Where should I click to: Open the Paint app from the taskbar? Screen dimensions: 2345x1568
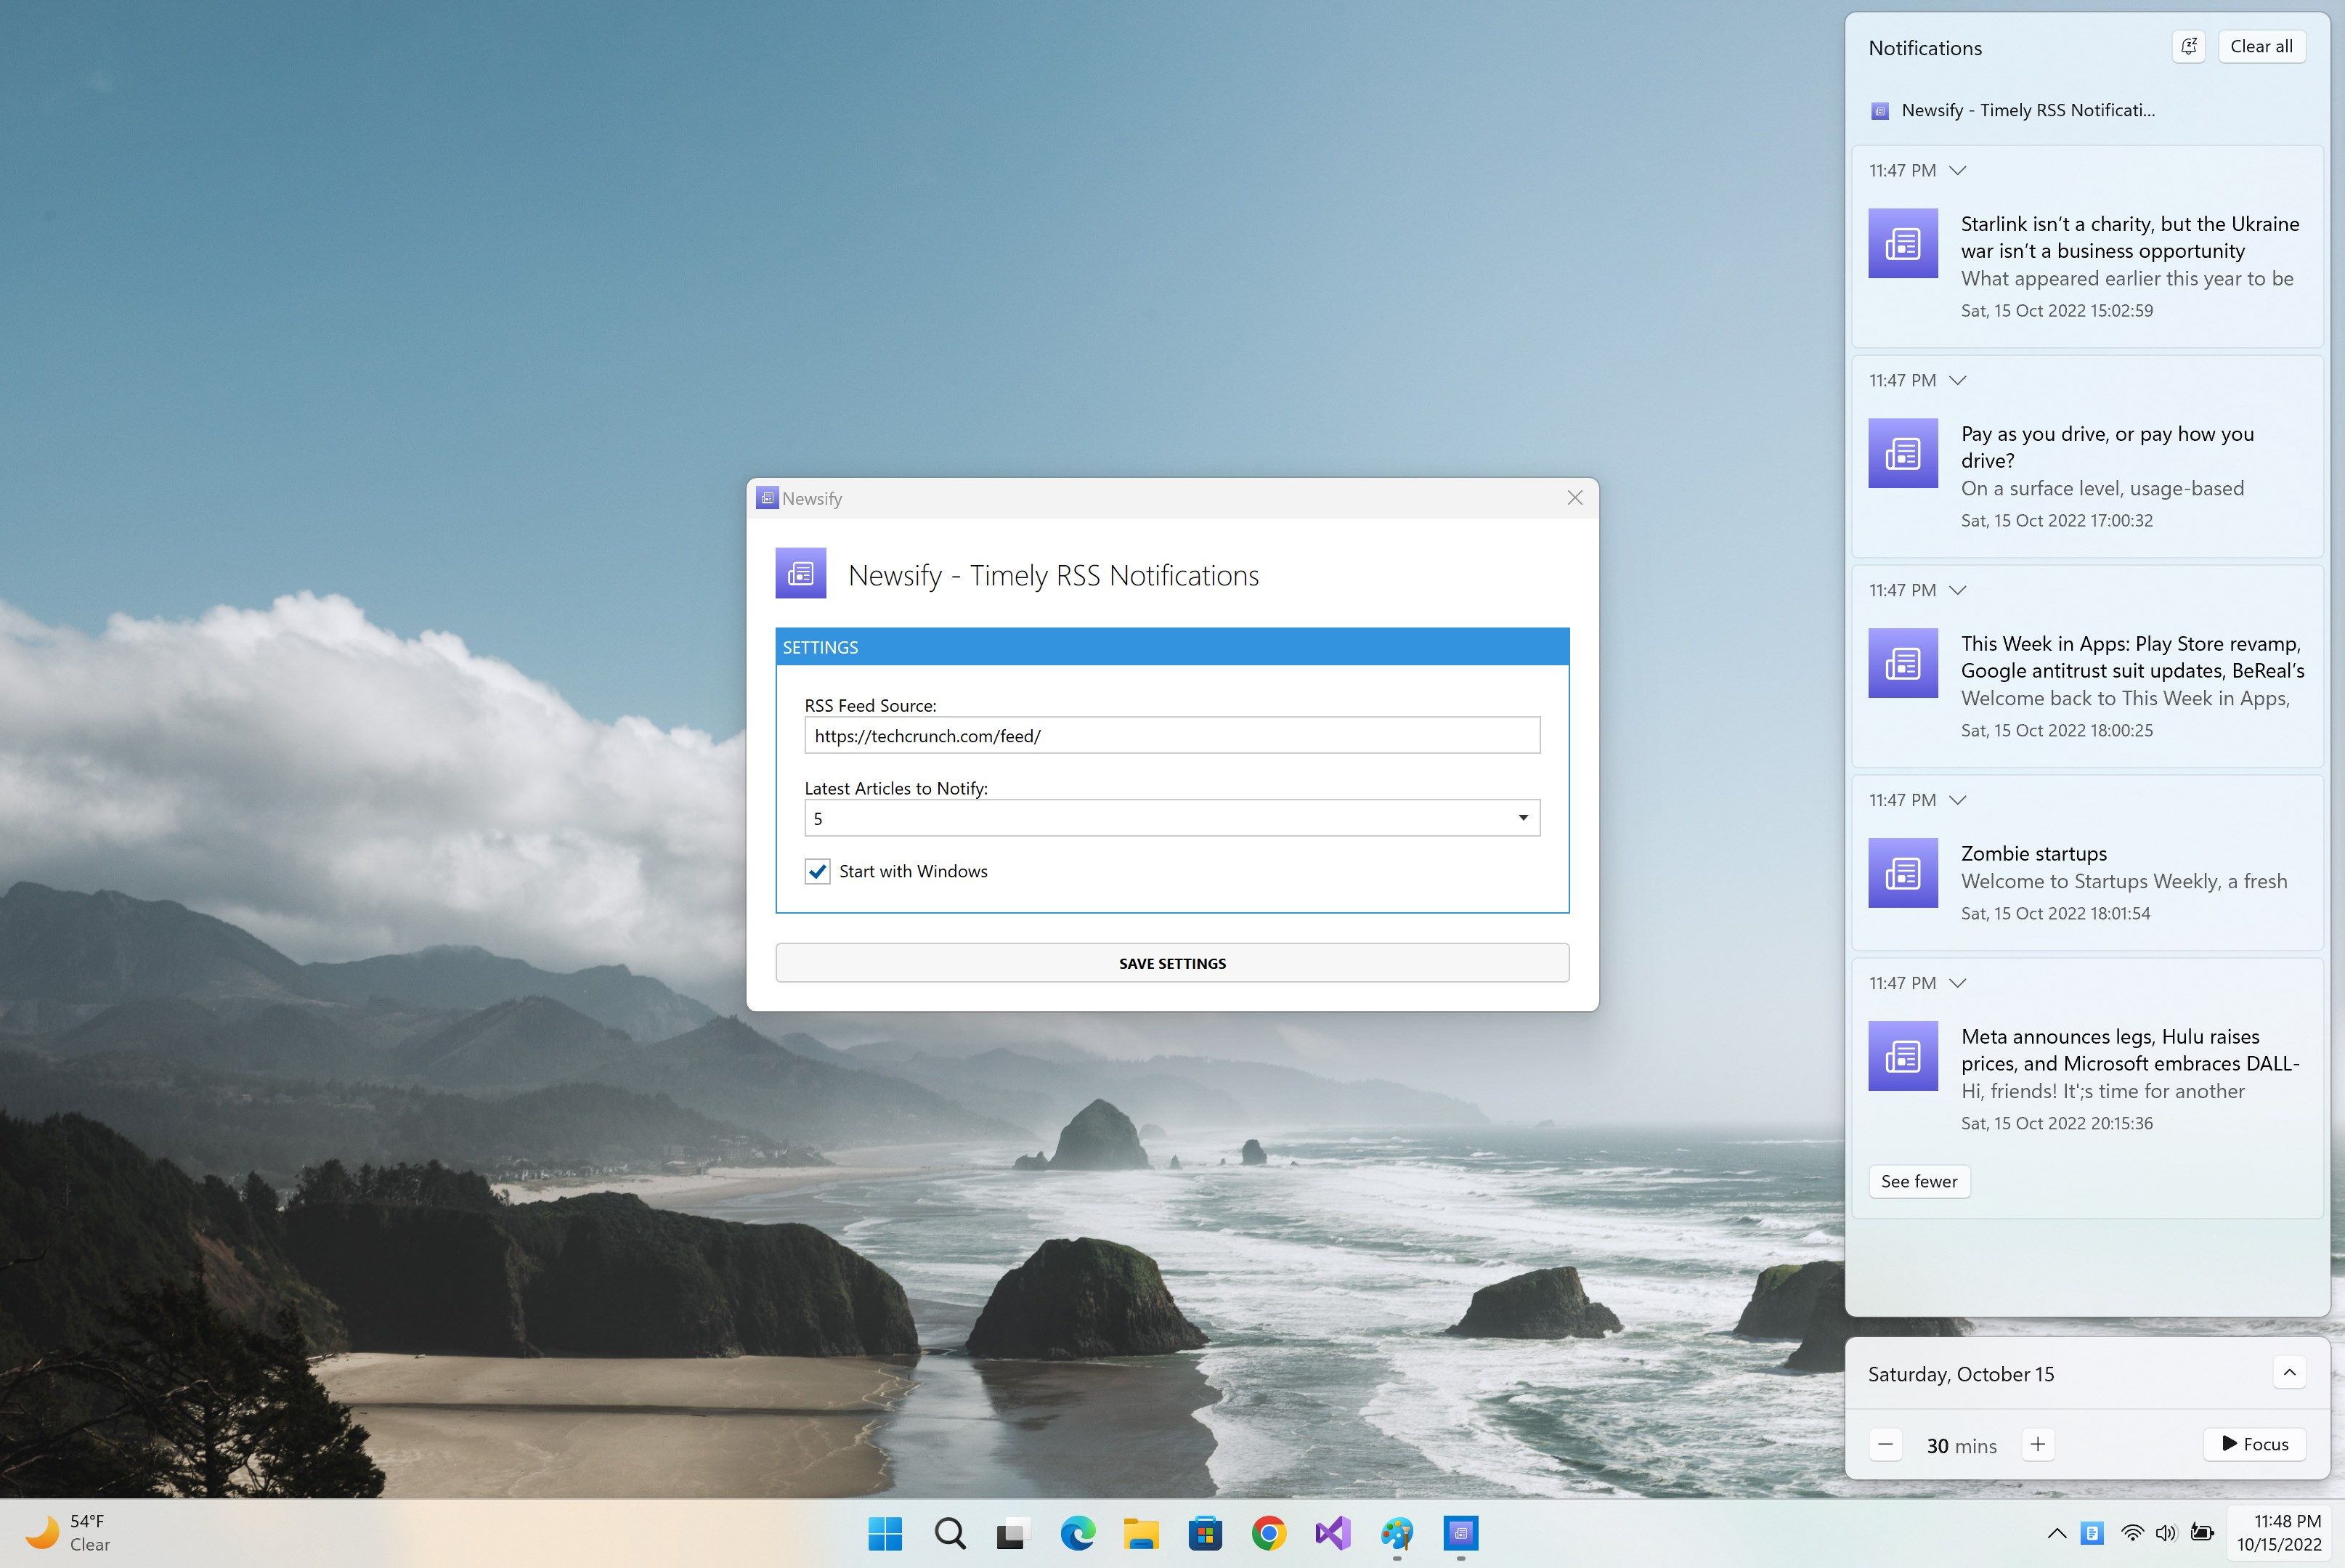click(x=1397, y=1533)
